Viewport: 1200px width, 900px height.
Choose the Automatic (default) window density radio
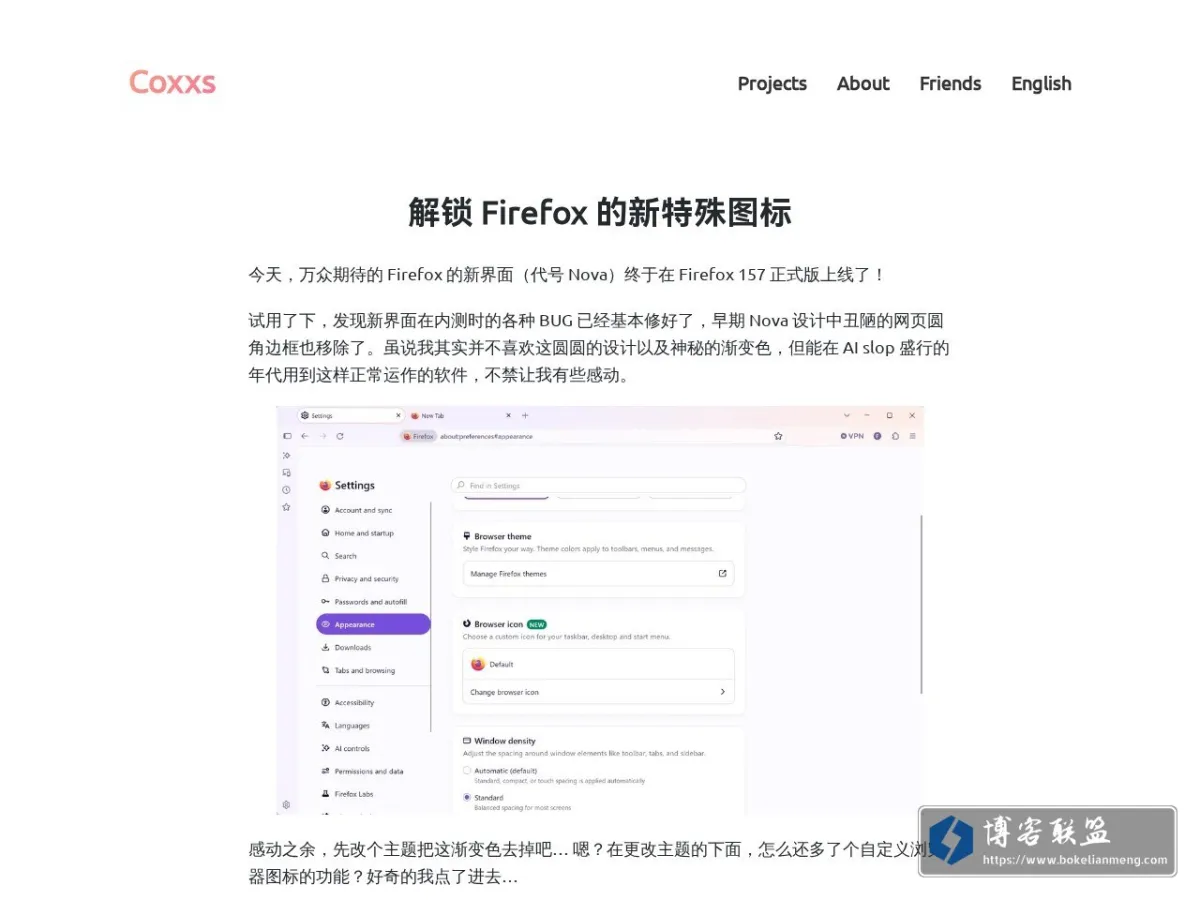pyautogui.click(x=467, y=771)
